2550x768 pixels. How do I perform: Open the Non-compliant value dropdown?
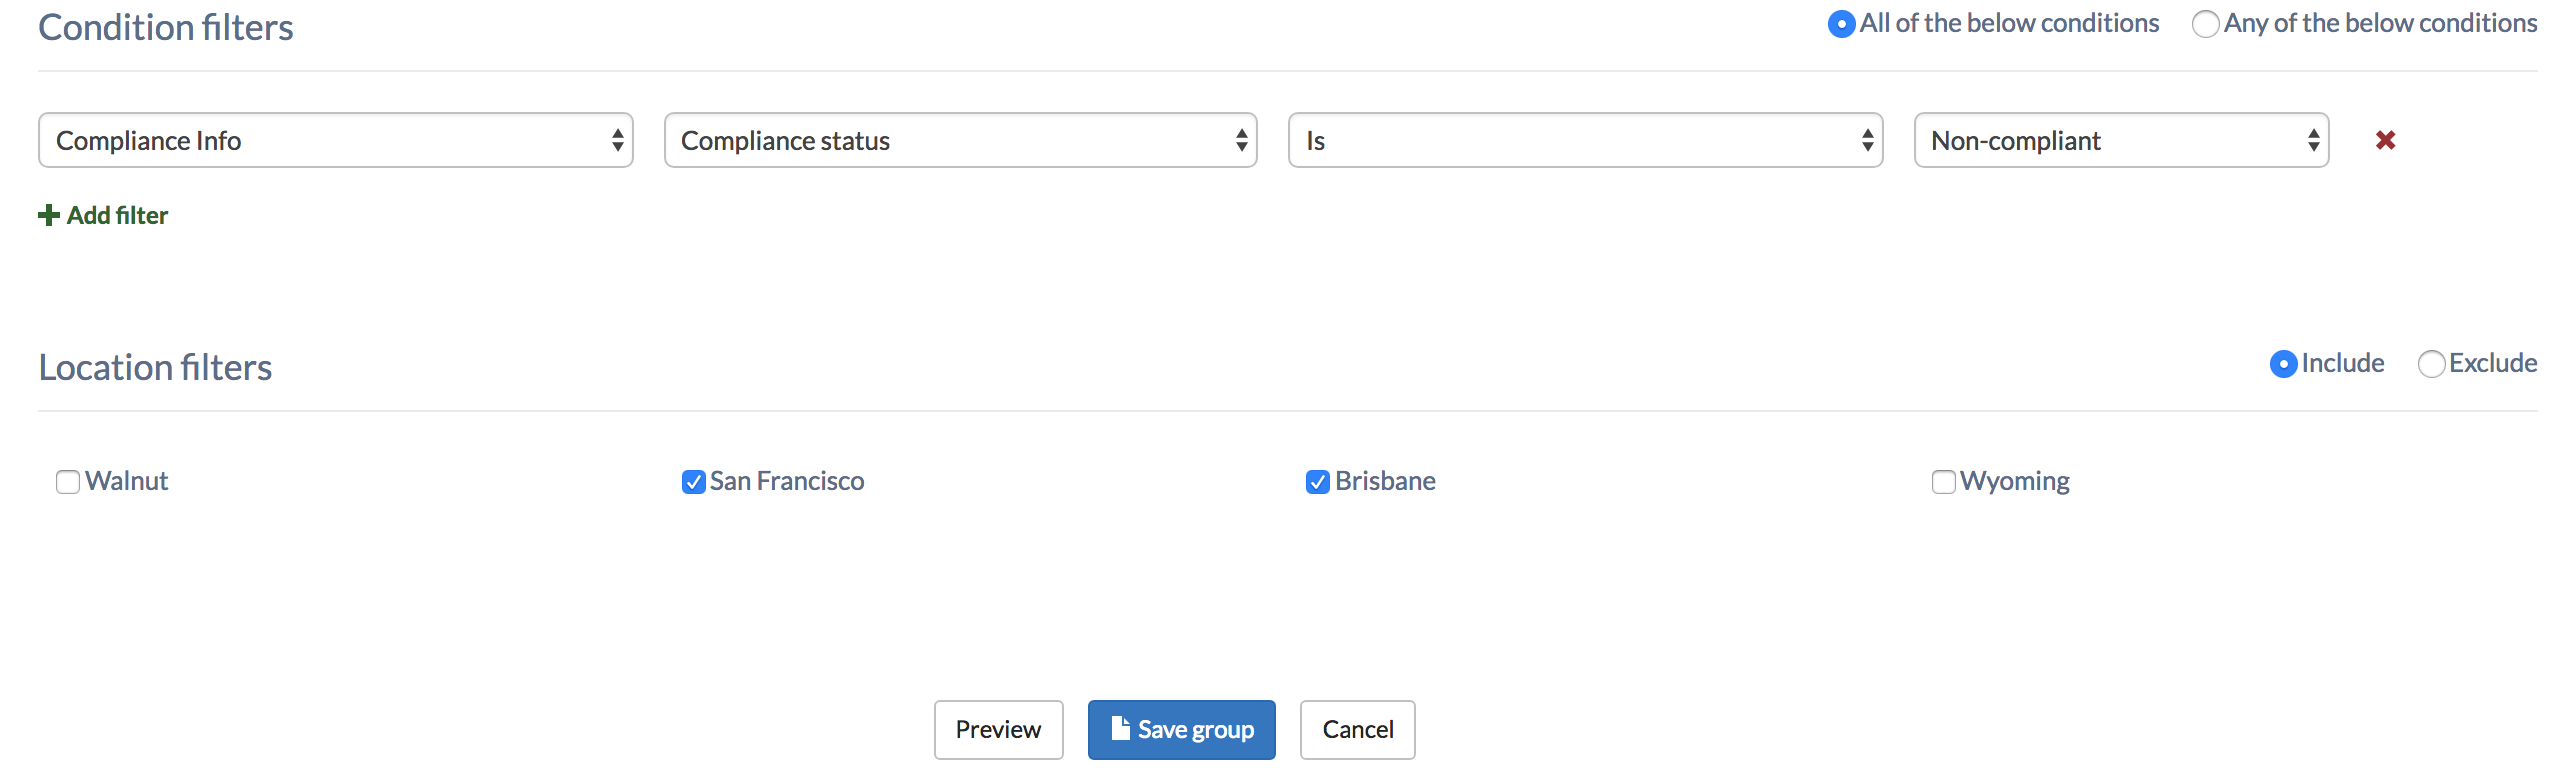2122,140
